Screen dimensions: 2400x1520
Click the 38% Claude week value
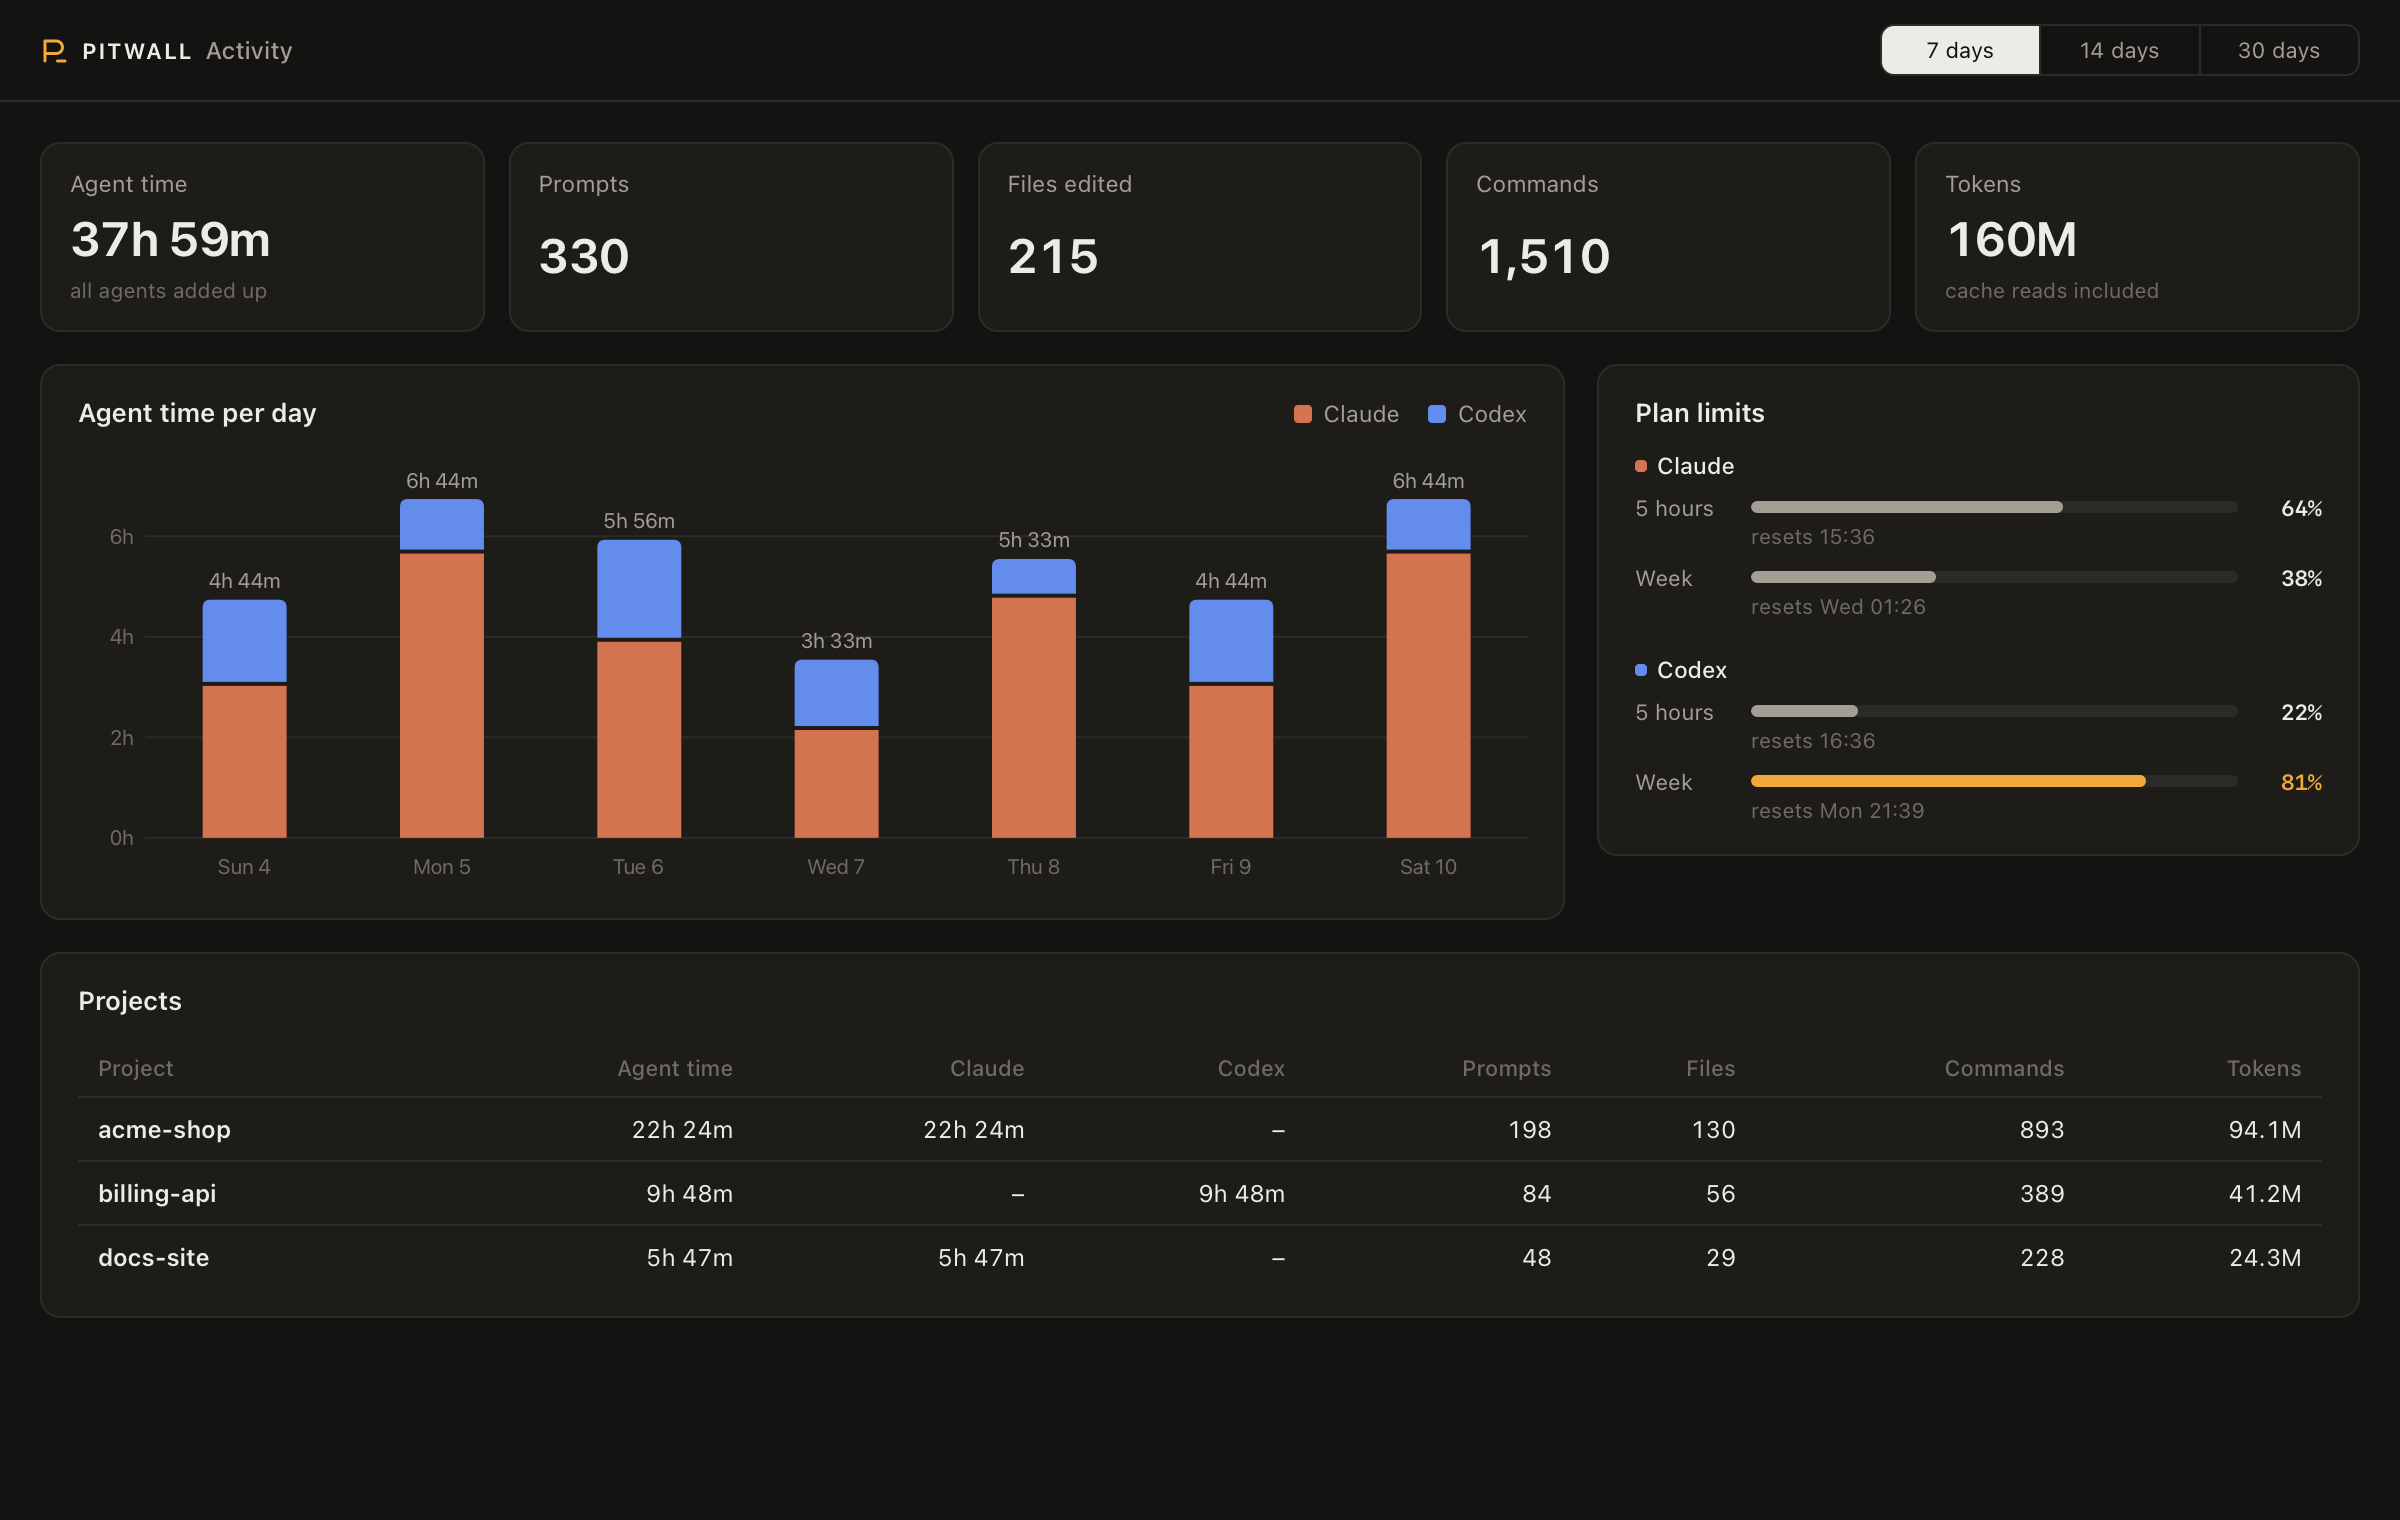tap(2301, 578)
